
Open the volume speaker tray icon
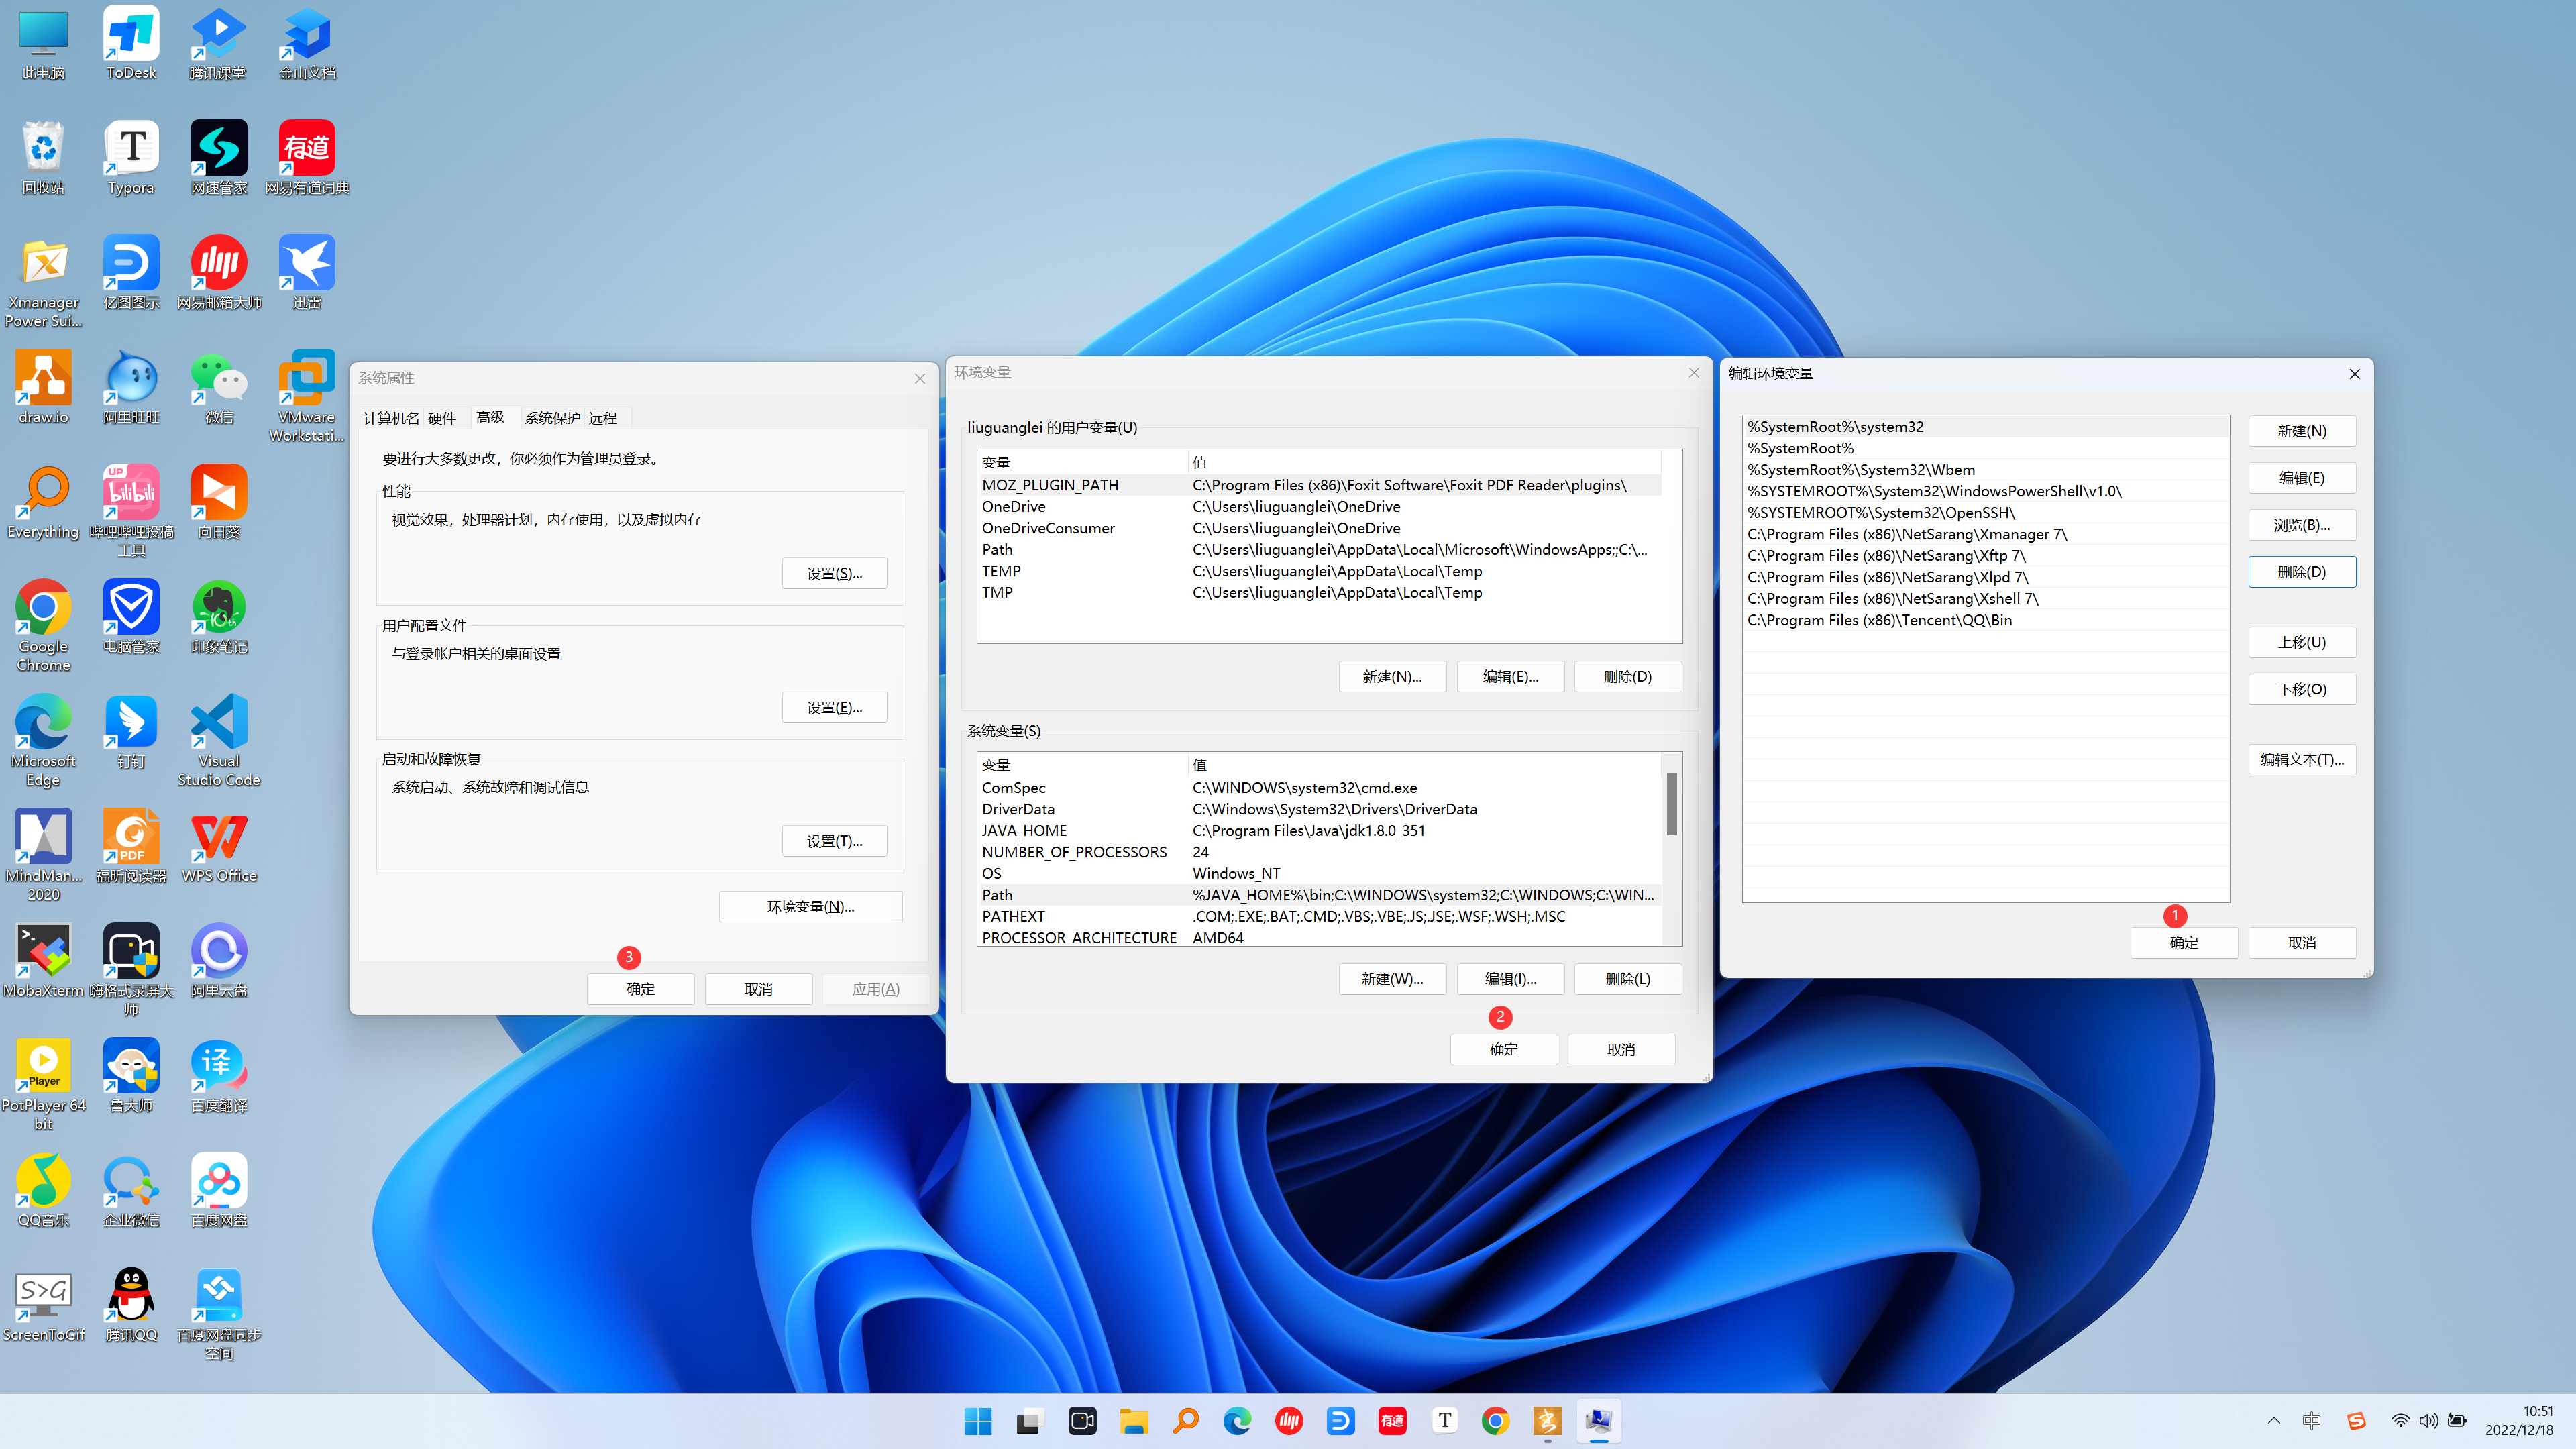2428,1421
